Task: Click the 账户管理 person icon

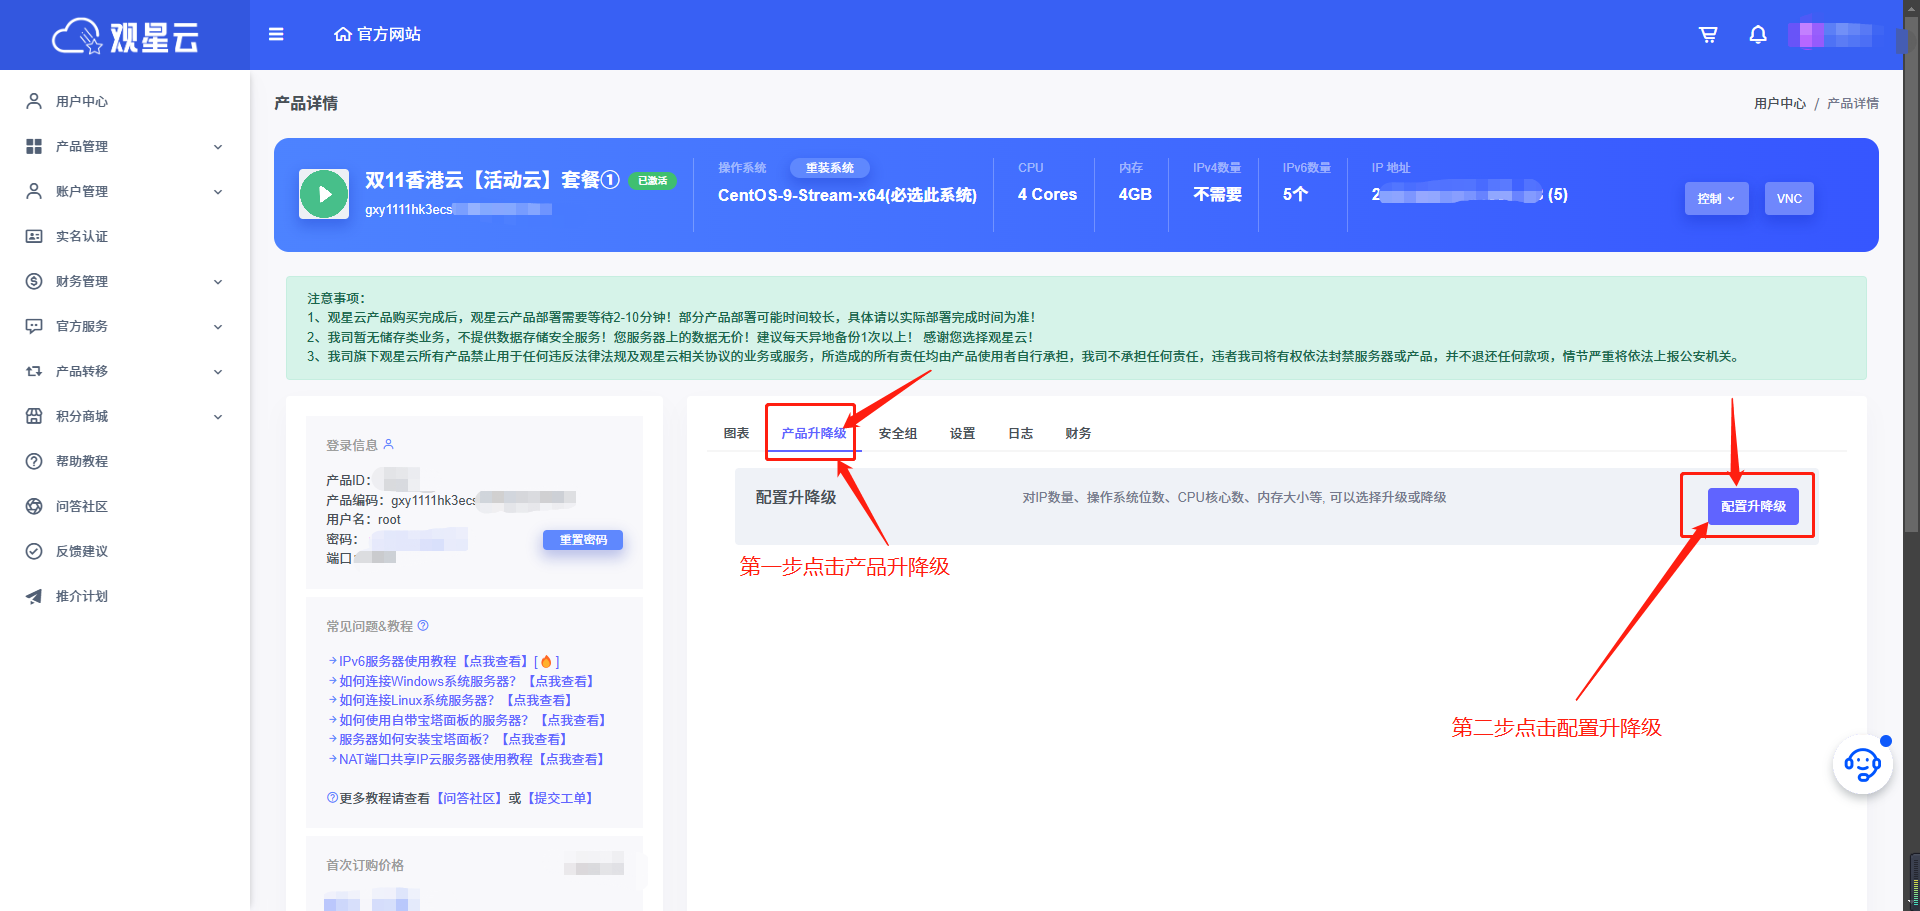Action: click(34, 191)
